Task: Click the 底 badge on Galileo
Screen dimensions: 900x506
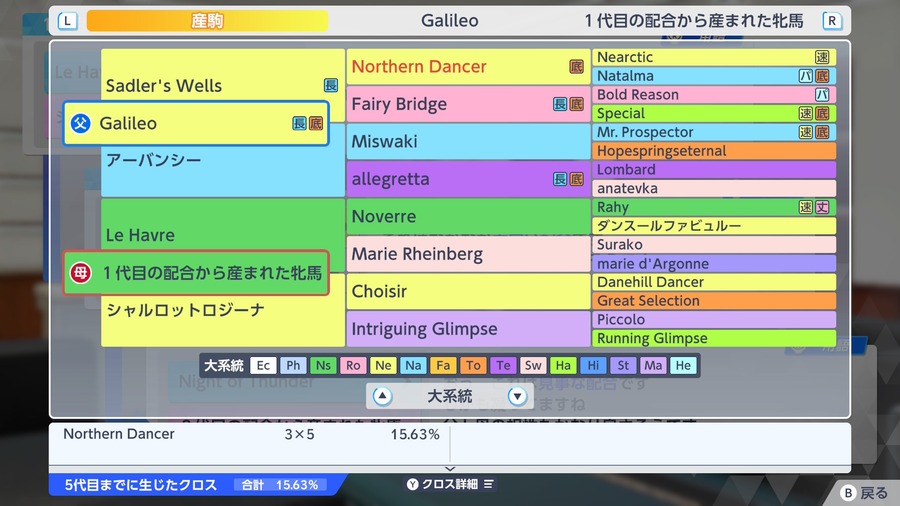Action: [x=316, y=123]
